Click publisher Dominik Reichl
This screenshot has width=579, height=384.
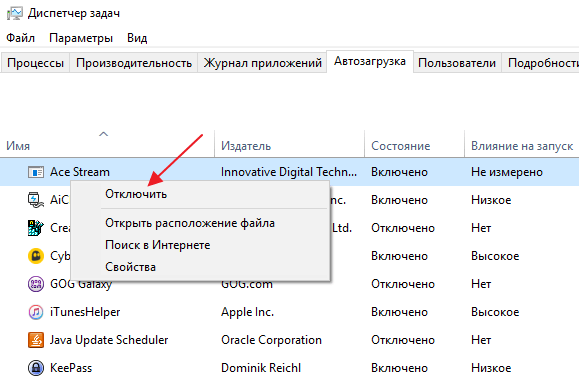pyautogui.click(x=261, y=368)
